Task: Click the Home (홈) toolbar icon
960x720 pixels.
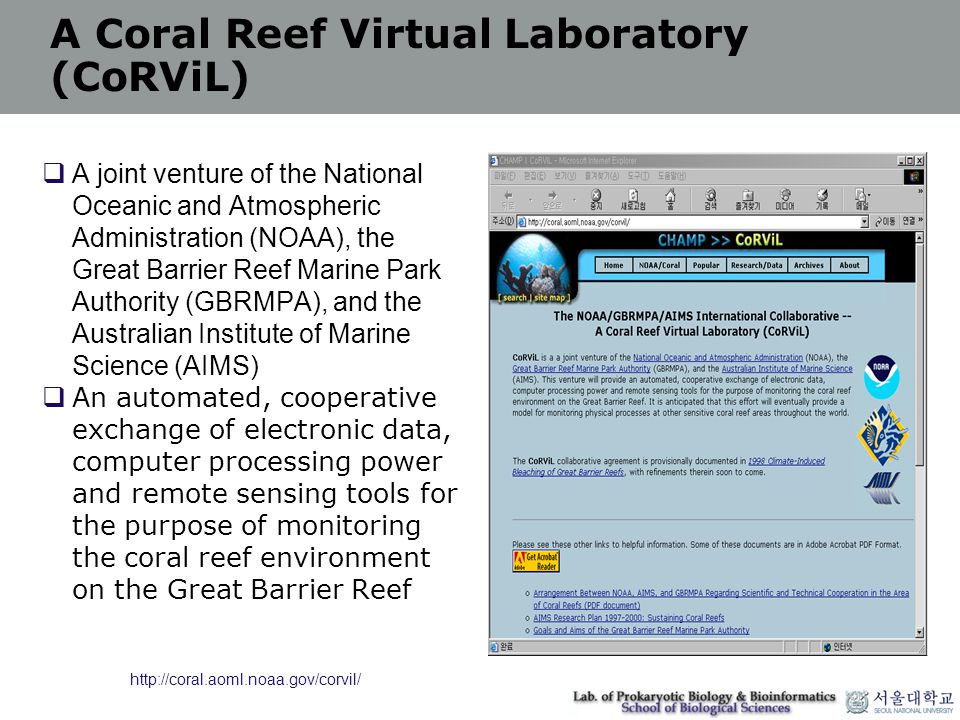Action: pos(670,199)
